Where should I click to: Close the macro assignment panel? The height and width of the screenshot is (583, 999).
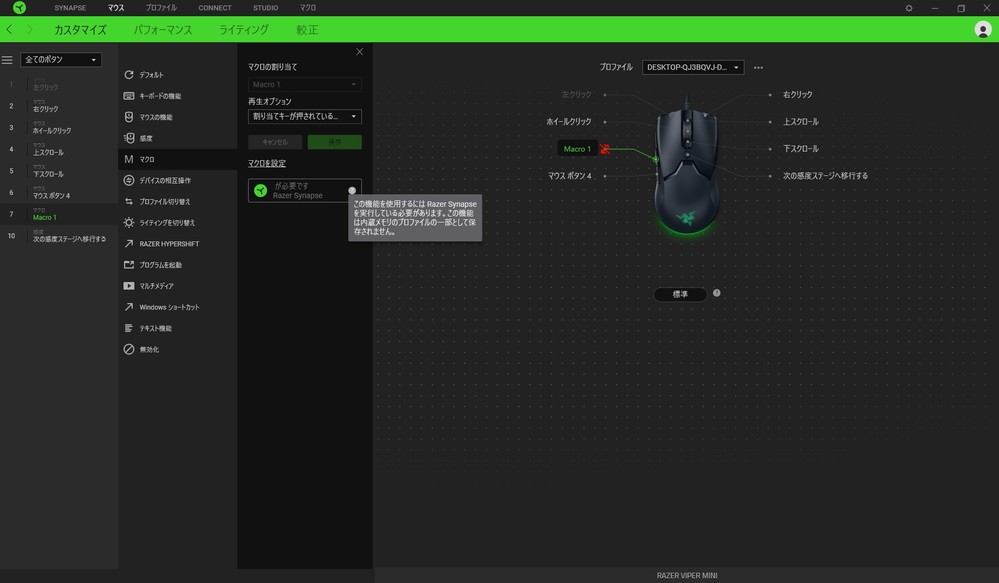tap(359, 52)
